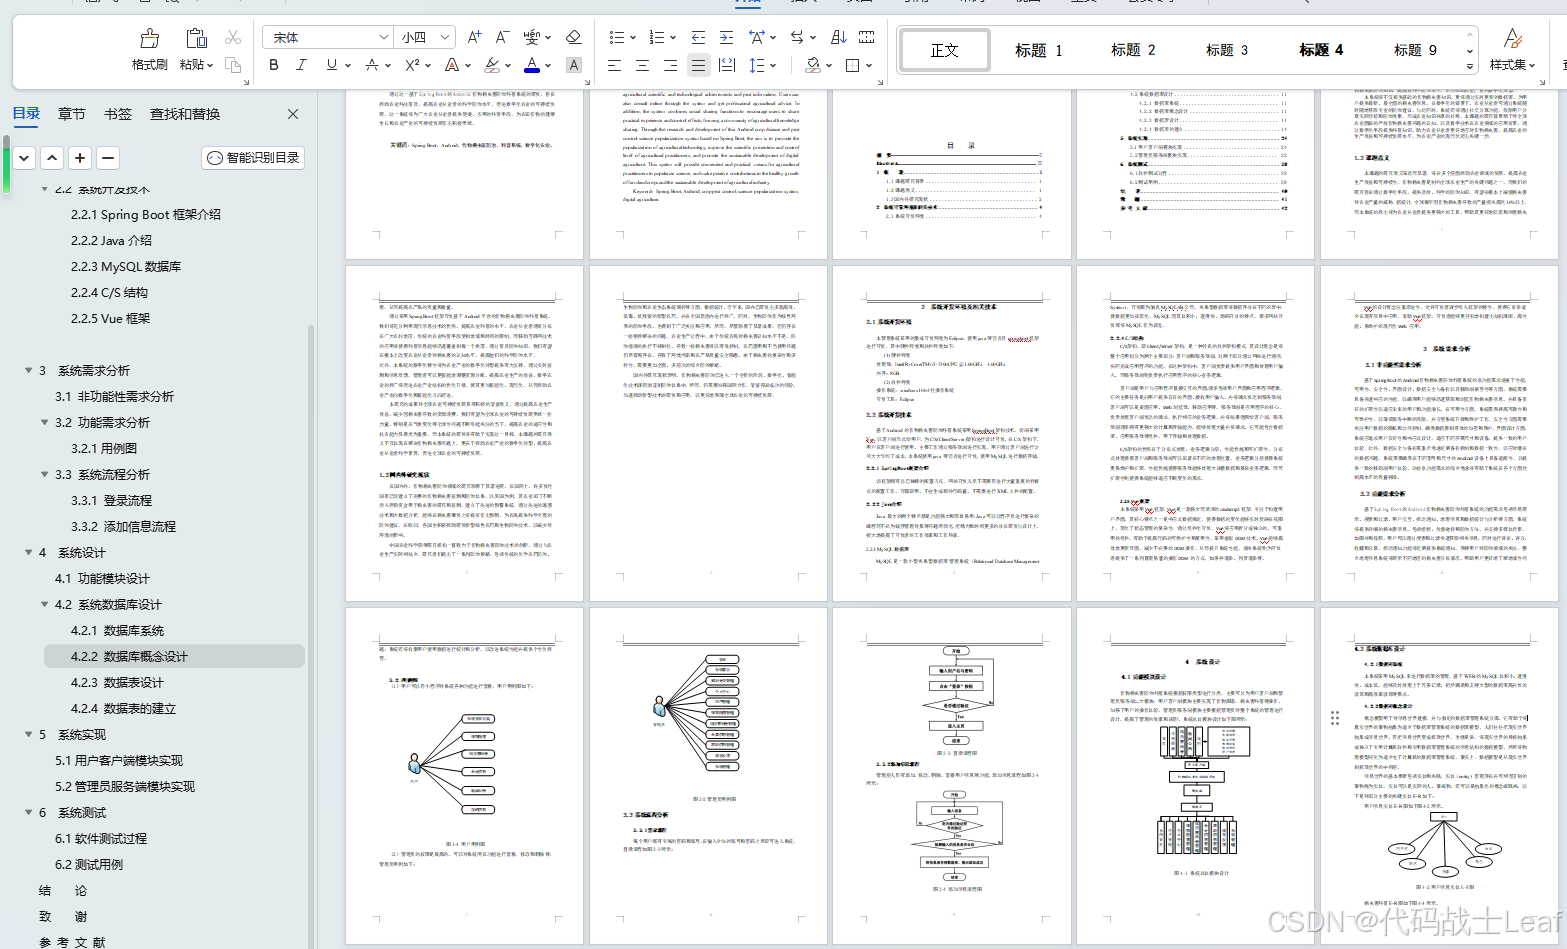
Task: Collapse the '4.2 系统数据库设计' node
Action: coord(44,604)
